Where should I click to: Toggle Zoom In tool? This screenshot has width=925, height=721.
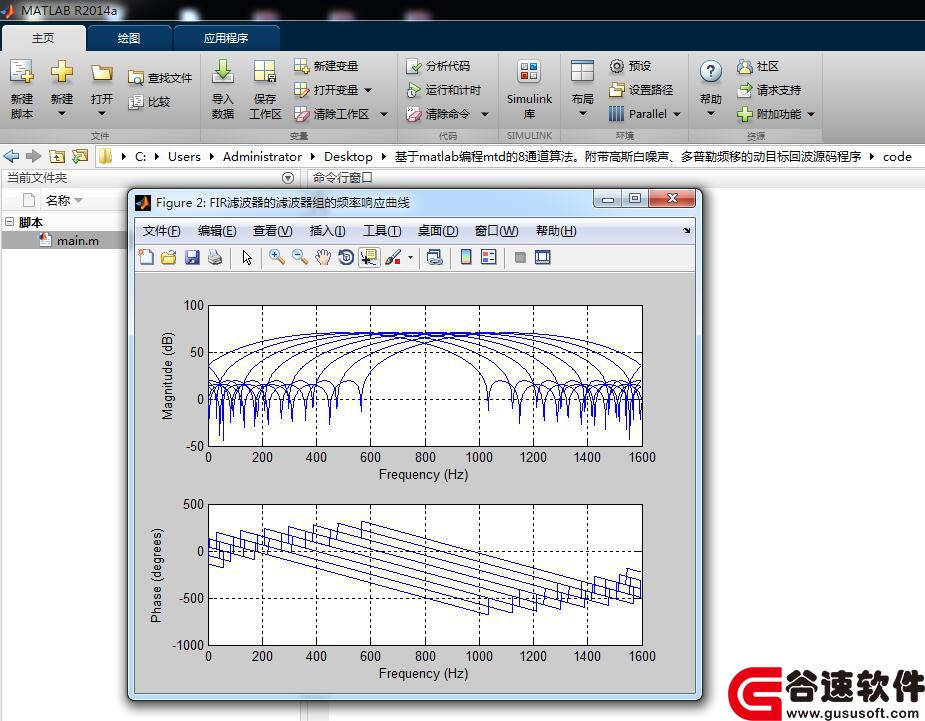277,257
